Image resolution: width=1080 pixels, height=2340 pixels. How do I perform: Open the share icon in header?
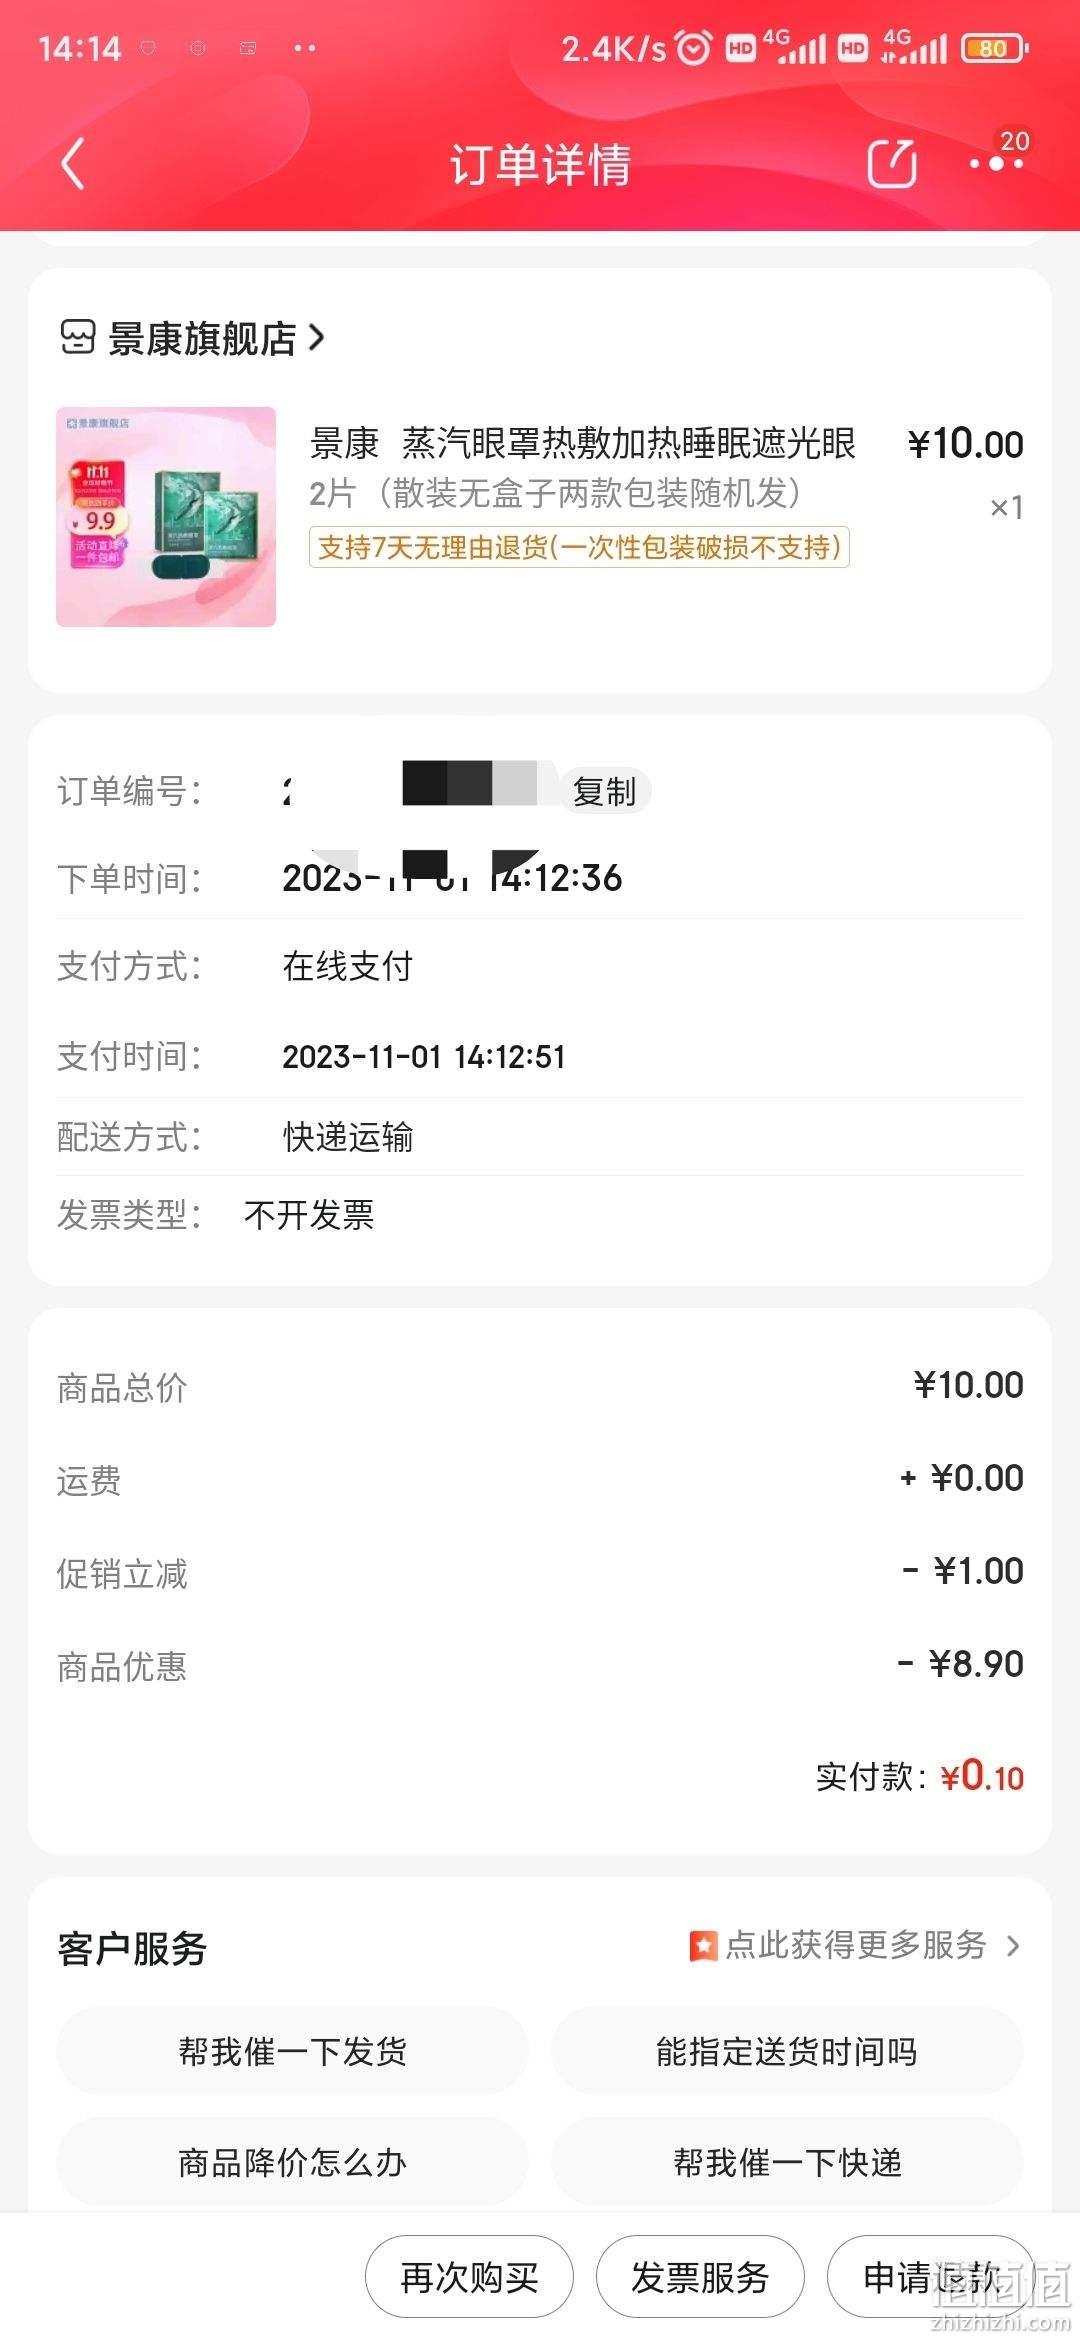(892, 163)
